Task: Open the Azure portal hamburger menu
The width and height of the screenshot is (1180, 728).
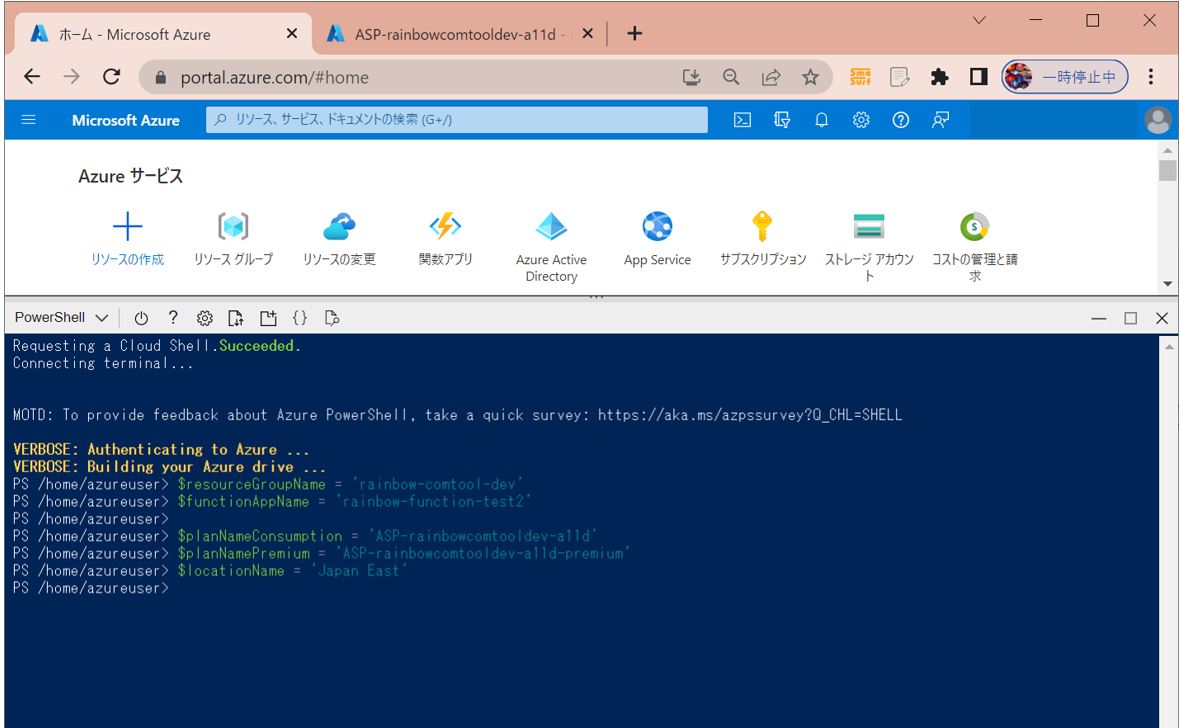Action: click(29, 120)
